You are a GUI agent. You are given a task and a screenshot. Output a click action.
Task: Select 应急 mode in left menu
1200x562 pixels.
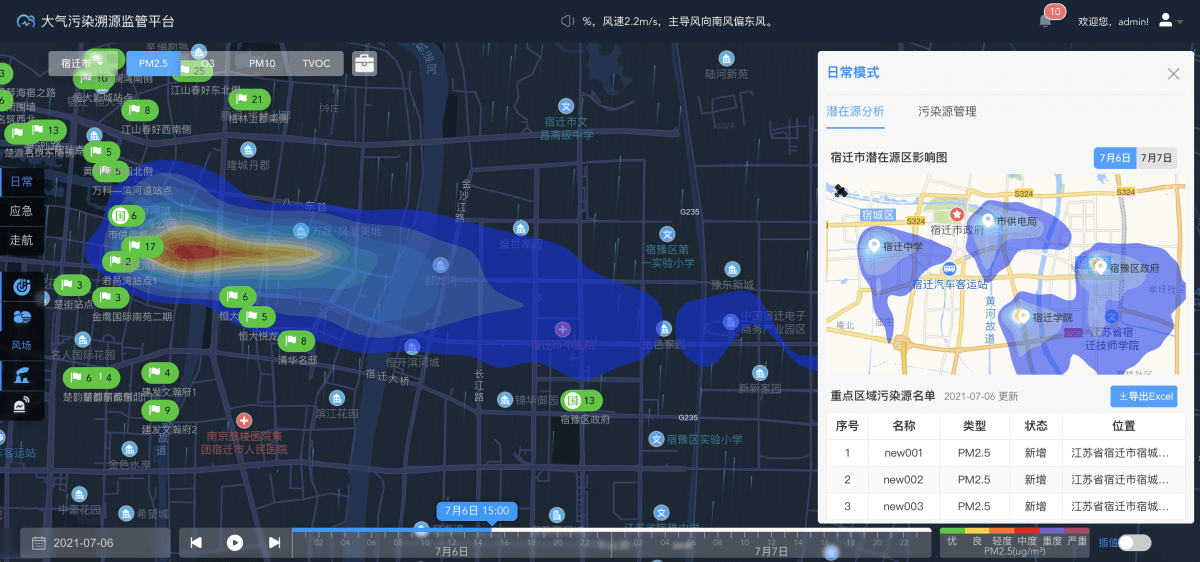point(21,211)
